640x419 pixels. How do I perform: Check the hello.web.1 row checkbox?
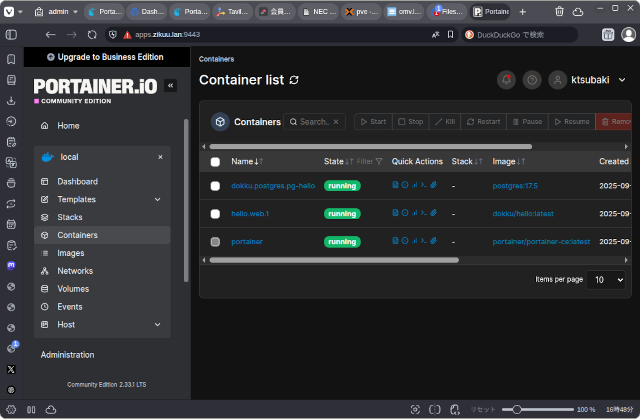pyautogui.click(x=215, y=214)
